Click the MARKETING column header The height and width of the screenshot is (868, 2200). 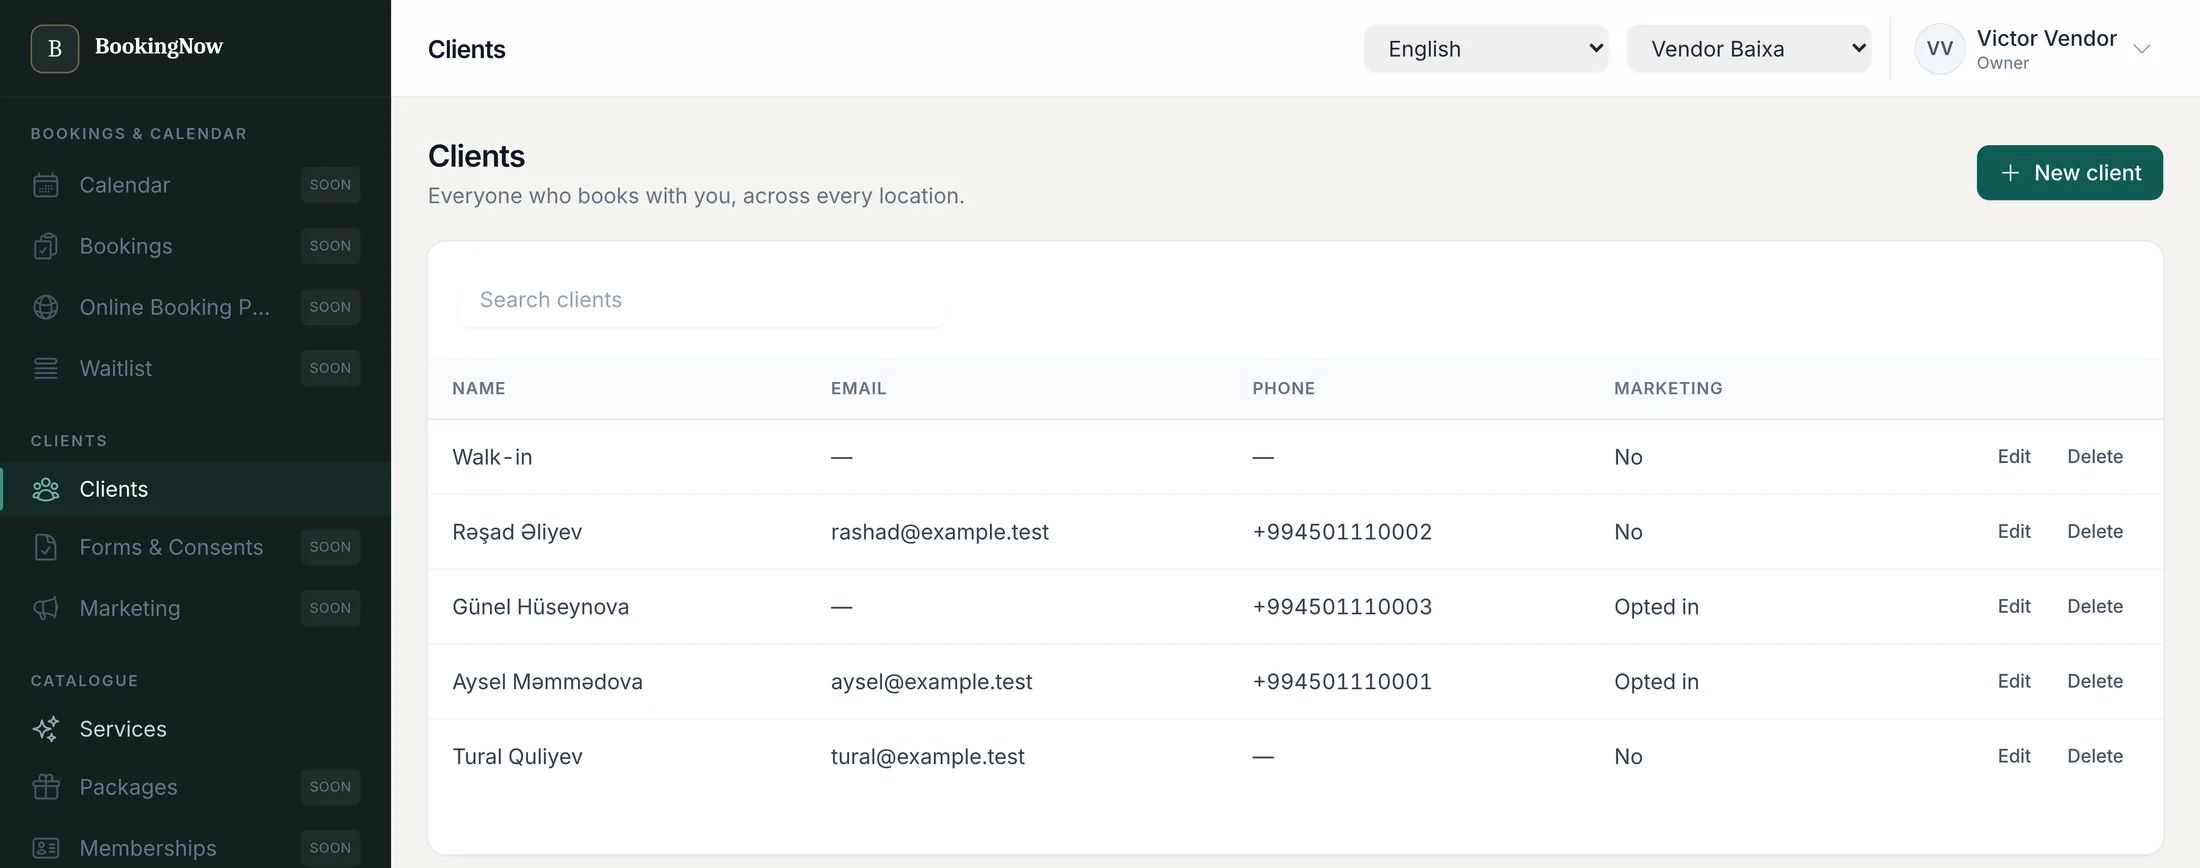(x=1668, y=389)
